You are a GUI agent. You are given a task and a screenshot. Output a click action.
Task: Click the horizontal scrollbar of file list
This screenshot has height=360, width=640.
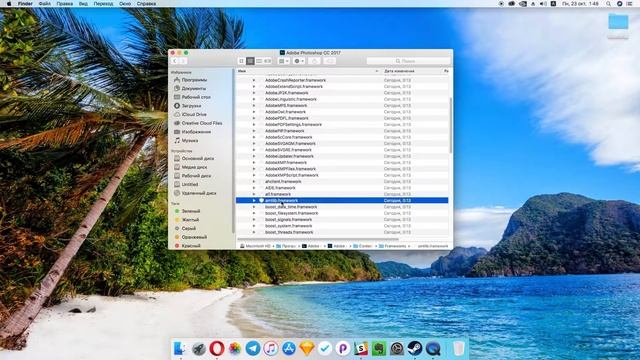click(318, 239)
